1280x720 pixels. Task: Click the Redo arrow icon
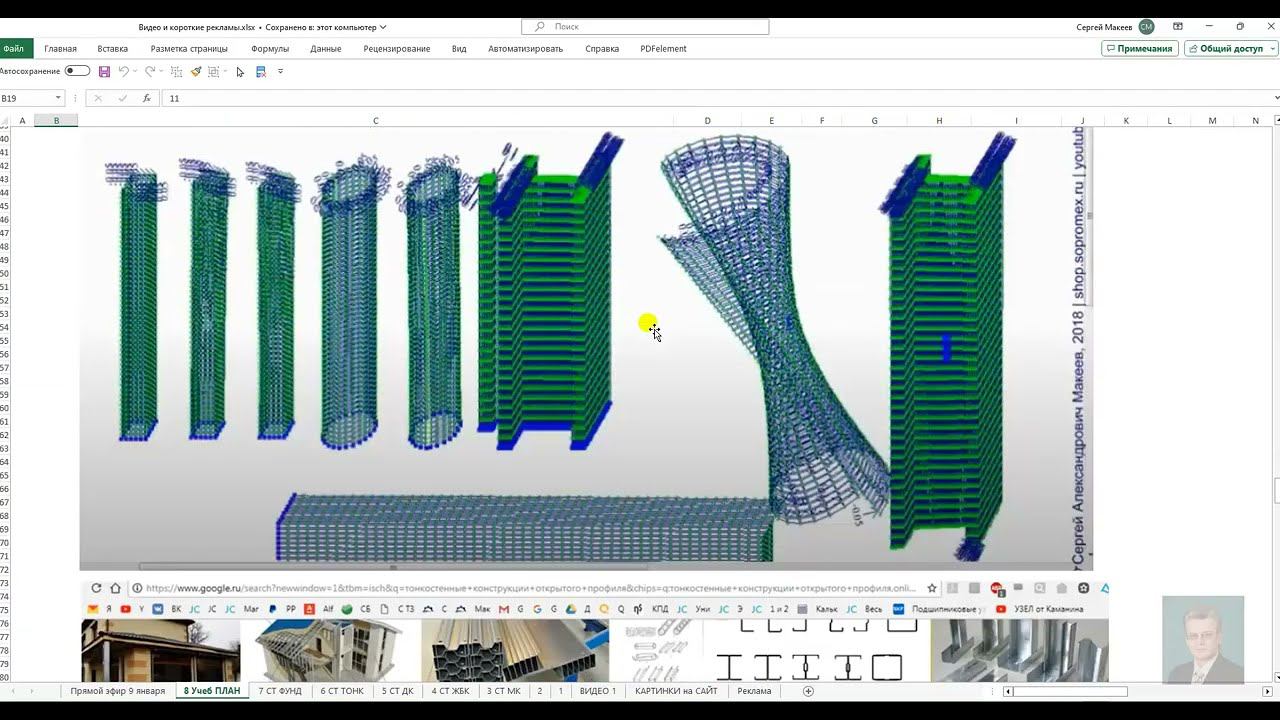click(149, 72)
